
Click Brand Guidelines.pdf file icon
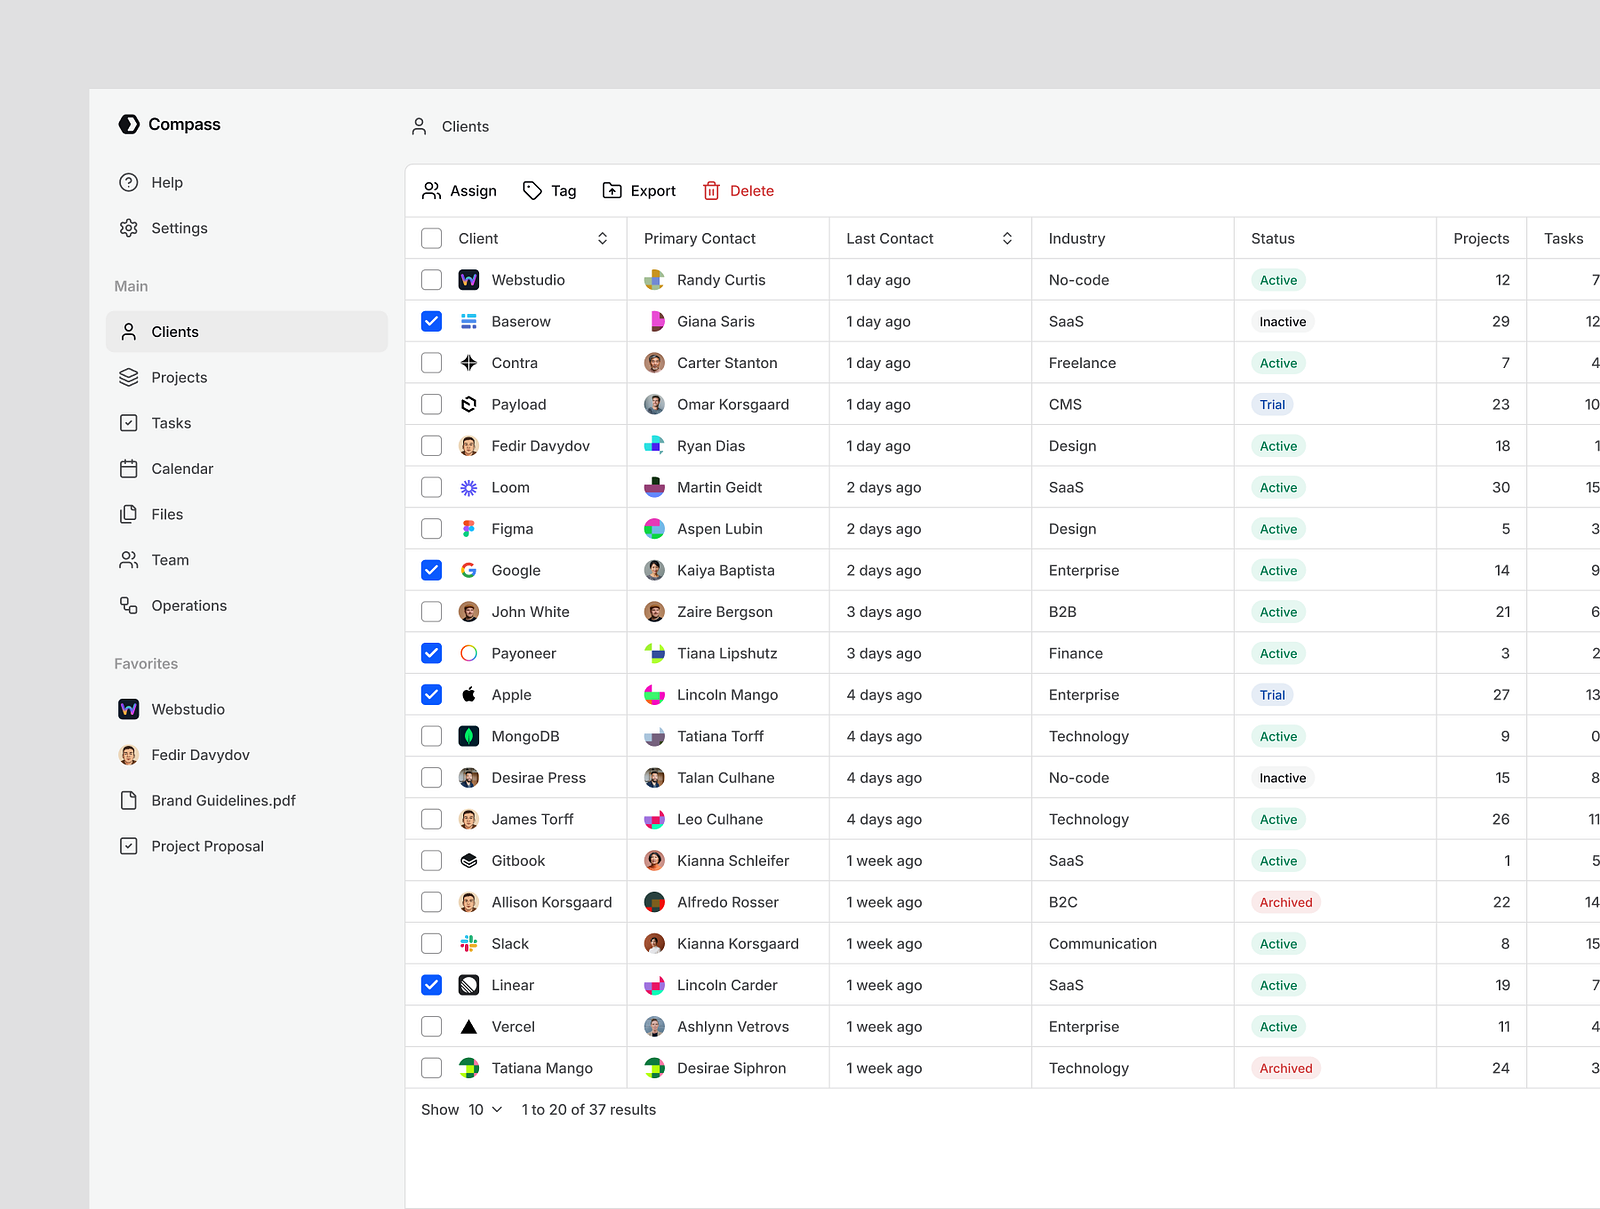tap(129, 800)
